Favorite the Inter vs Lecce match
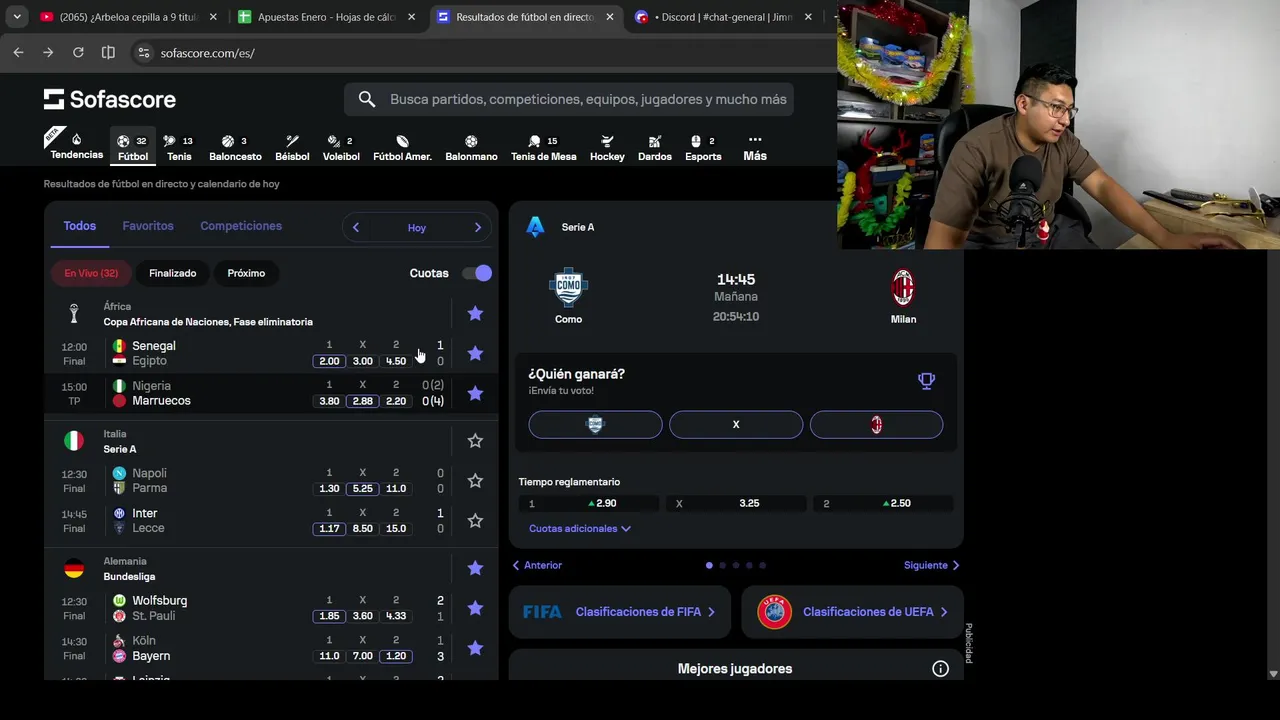Viewport: 1280px width, 720px height. pos(475,521)
